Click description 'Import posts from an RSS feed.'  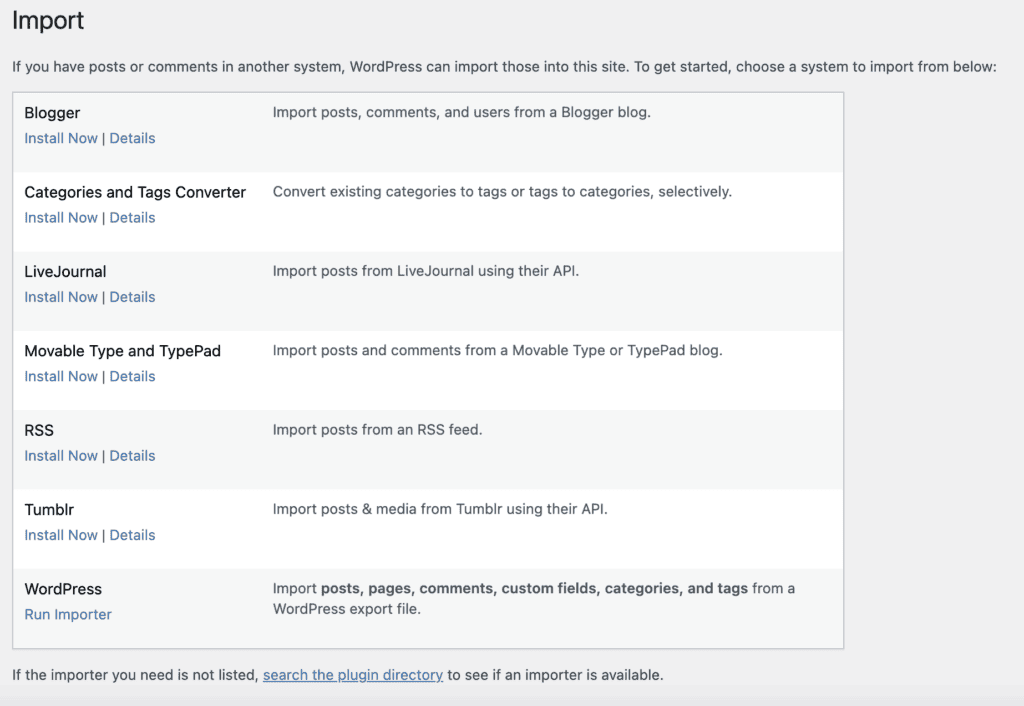click(377, 430)
